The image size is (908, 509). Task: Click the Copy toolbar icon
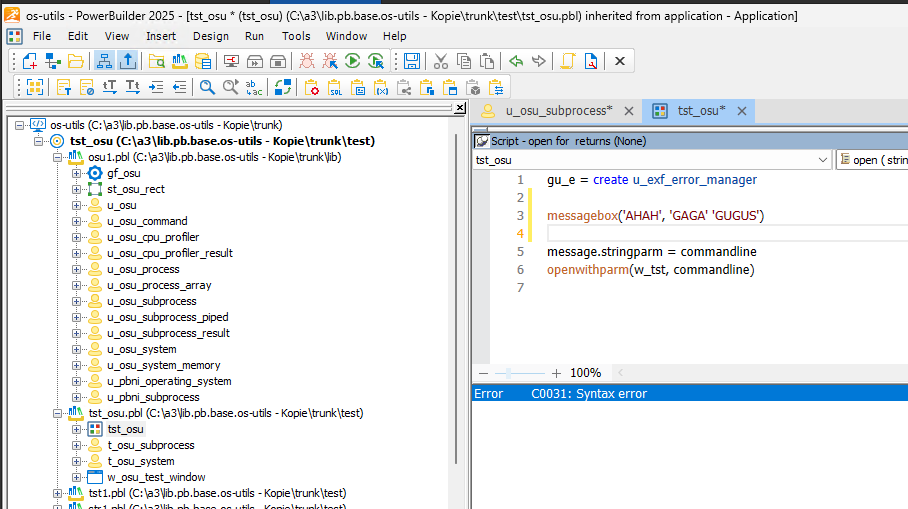click(x=464, y=61)
